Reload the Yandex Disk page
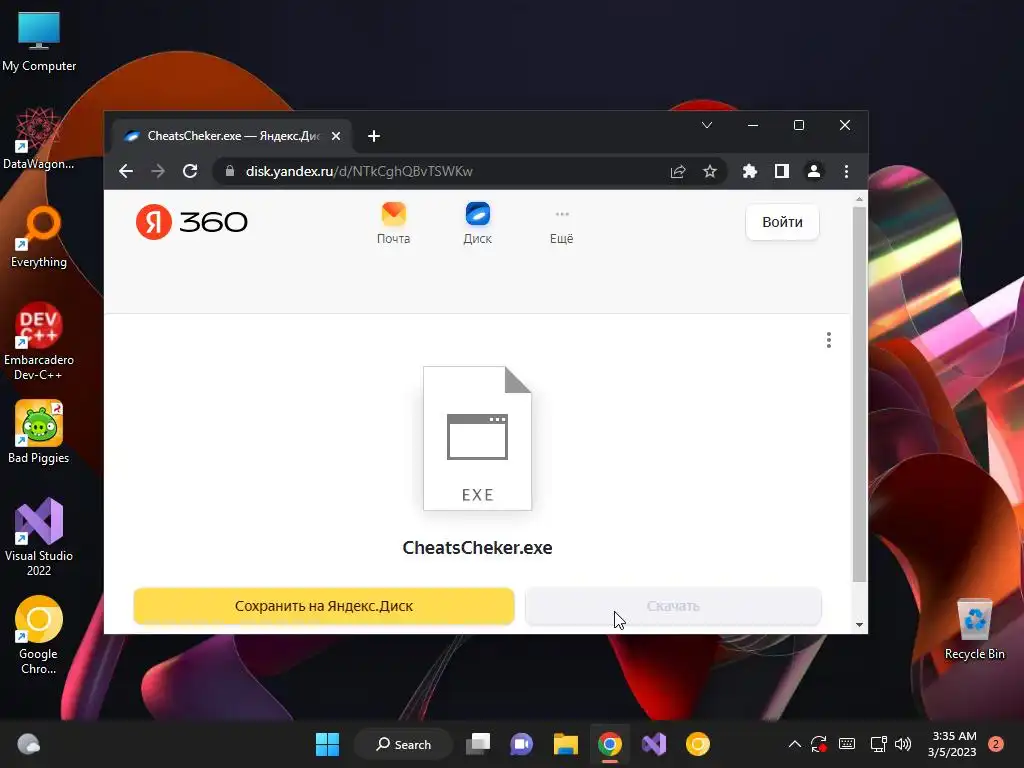Viewport: 1024px width, 768px height. click(x=190, y=171)
